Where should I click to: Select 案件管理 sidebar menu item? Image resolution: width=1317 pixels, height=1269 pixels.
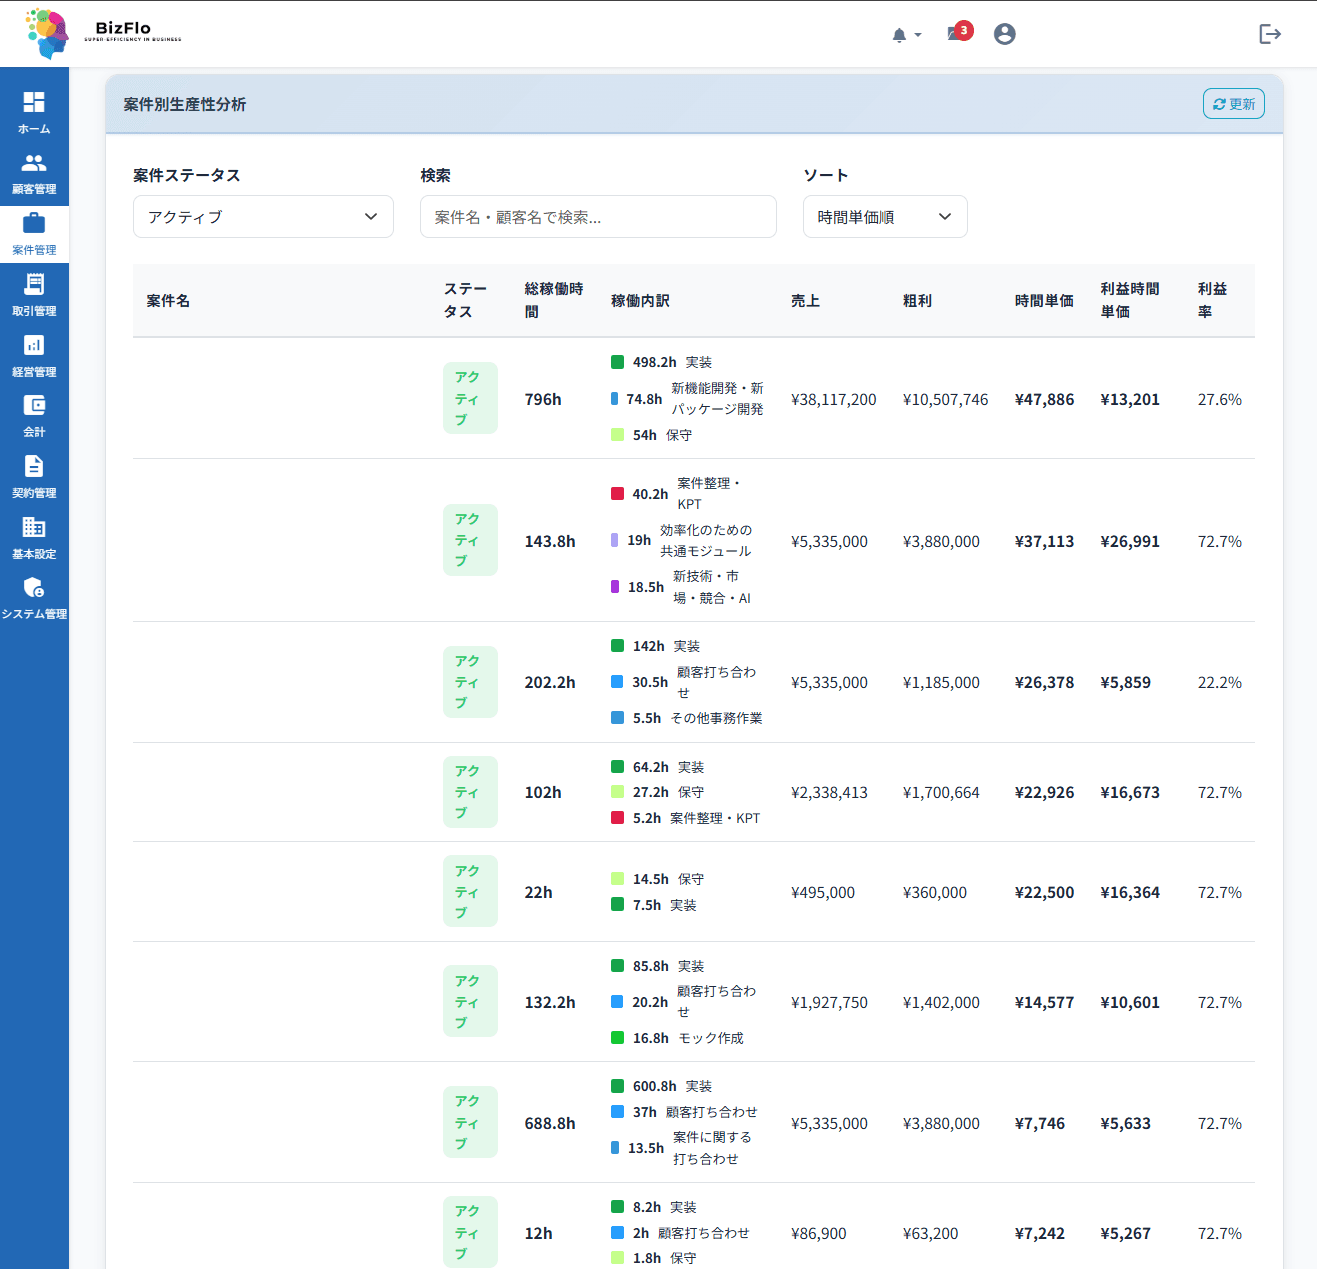[34, 234]
